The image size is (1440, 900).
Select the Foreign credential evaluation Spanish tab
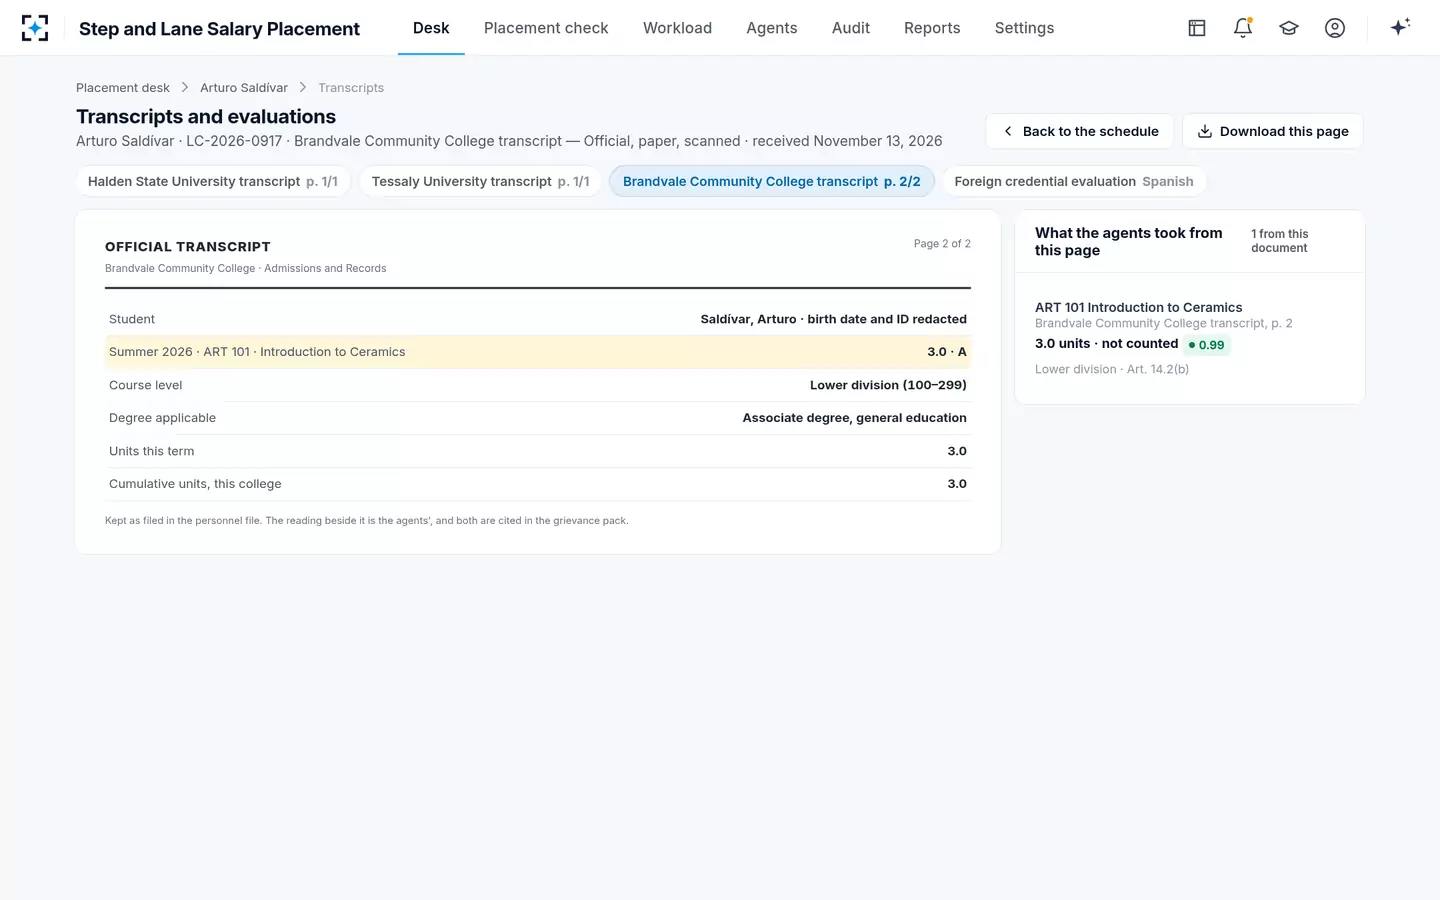tap(1074, 181)
